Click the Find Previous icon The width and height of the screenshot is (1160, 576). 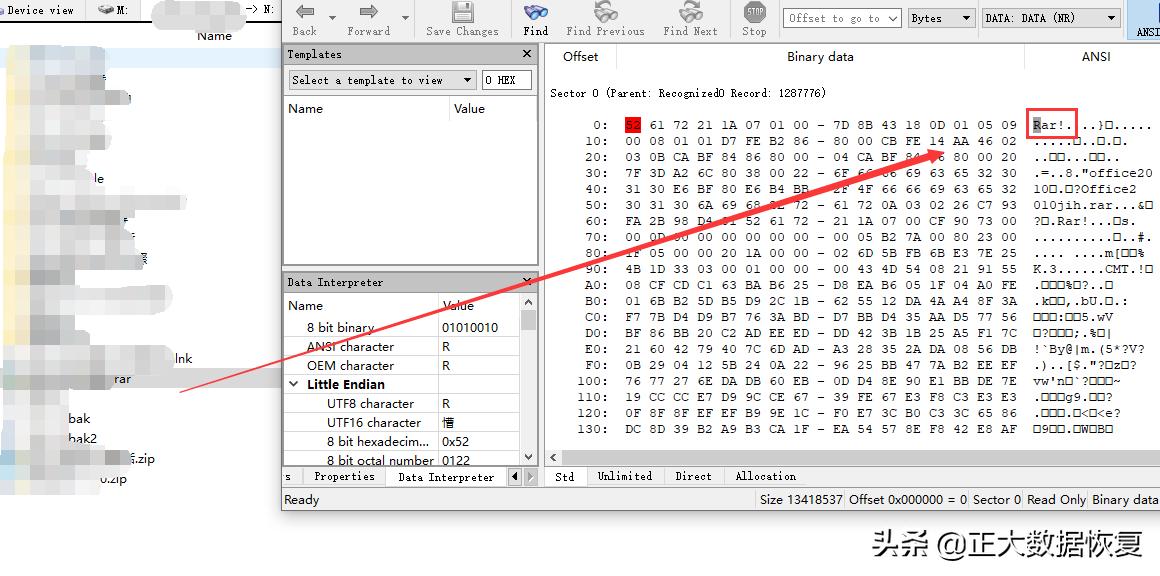[x=606, y=13]
